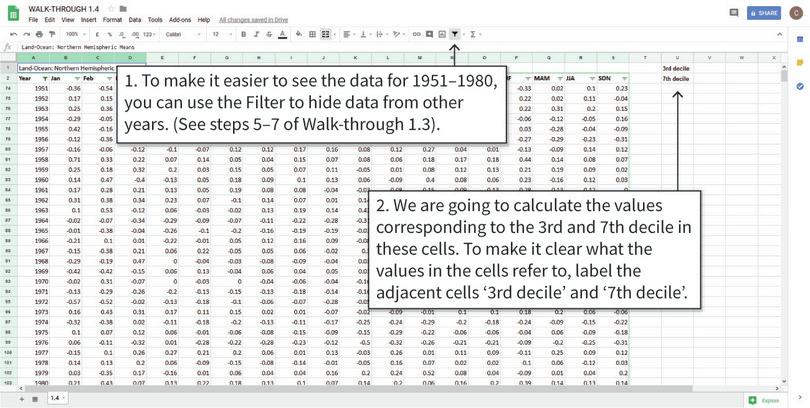Image resolution: width=810 pixels, height=408 pixels.
Task: Open the Edit menu
Action: [50, 20]
